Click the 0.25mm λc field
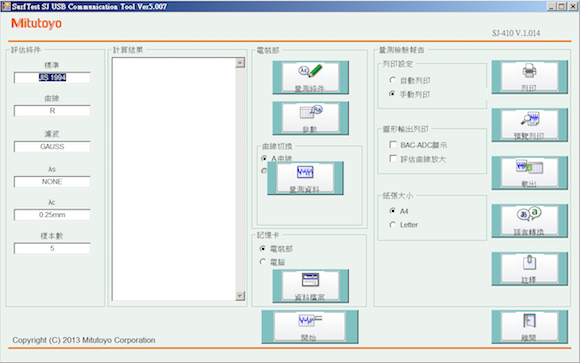Image resolution: width=580 pixels, height=363 pixels. (x=52, y=215)
